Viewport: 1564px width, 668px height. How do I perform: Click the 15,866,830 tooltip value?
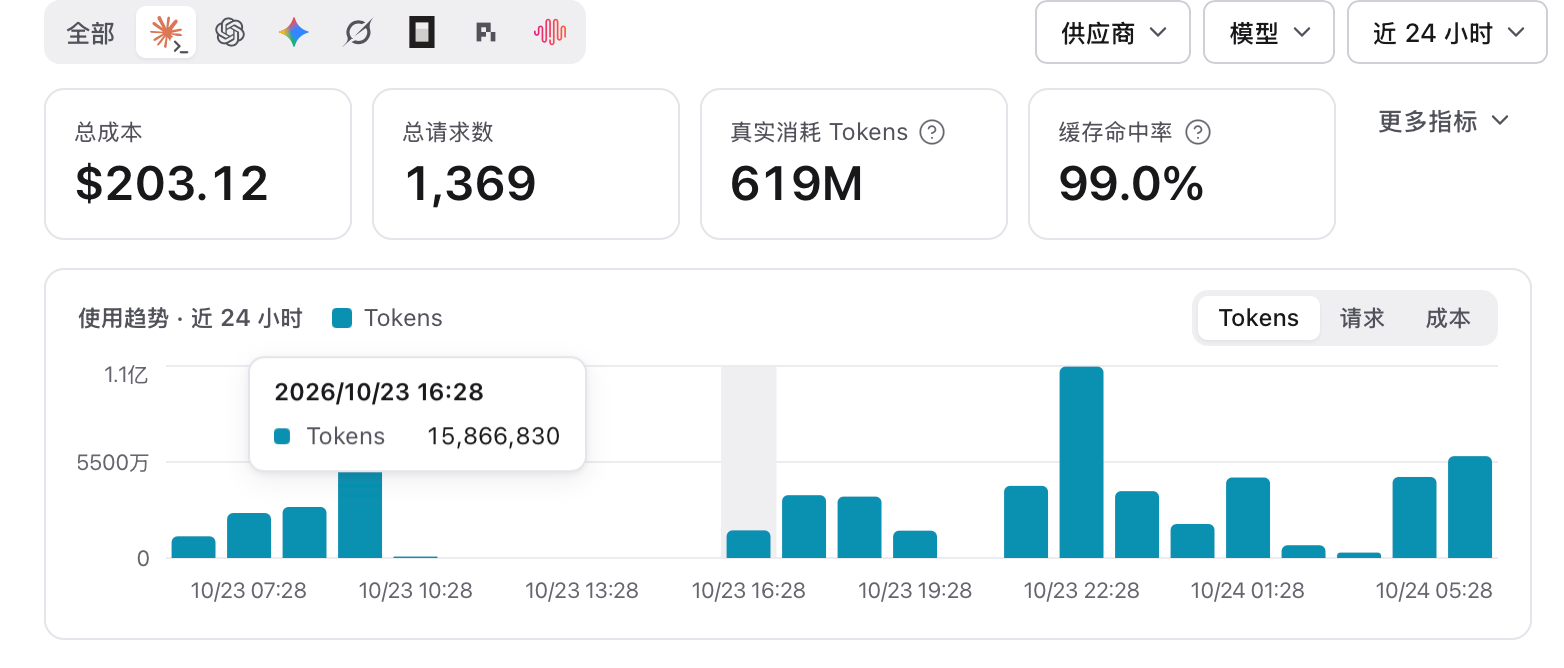point(493,436)
